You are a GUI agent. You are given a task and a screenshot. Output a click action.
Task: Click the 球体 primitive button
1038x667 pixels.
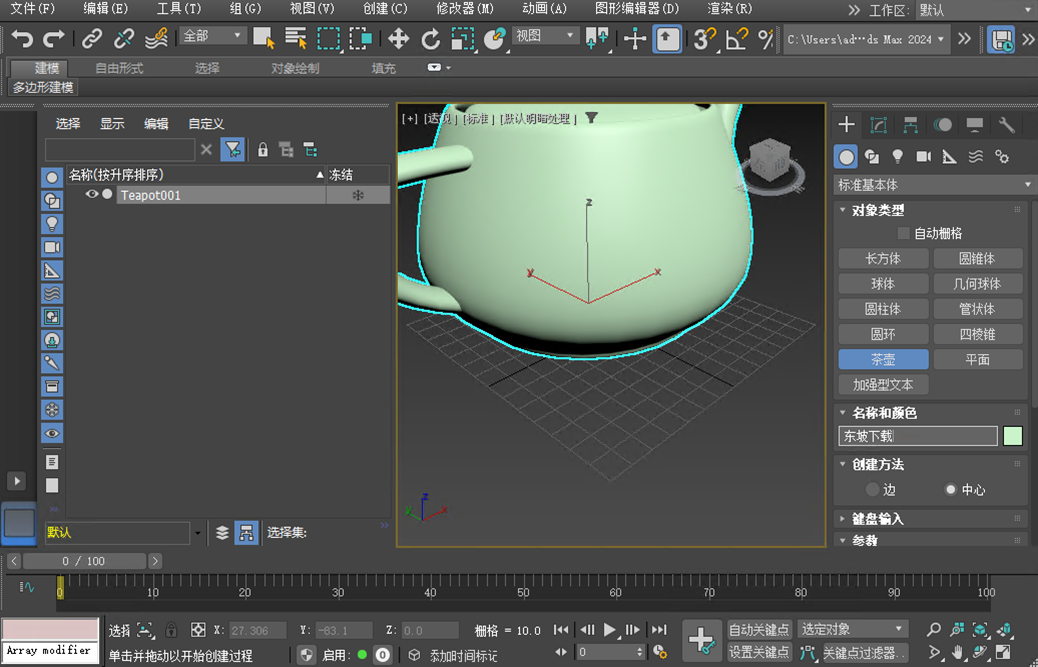coord(883,284)
